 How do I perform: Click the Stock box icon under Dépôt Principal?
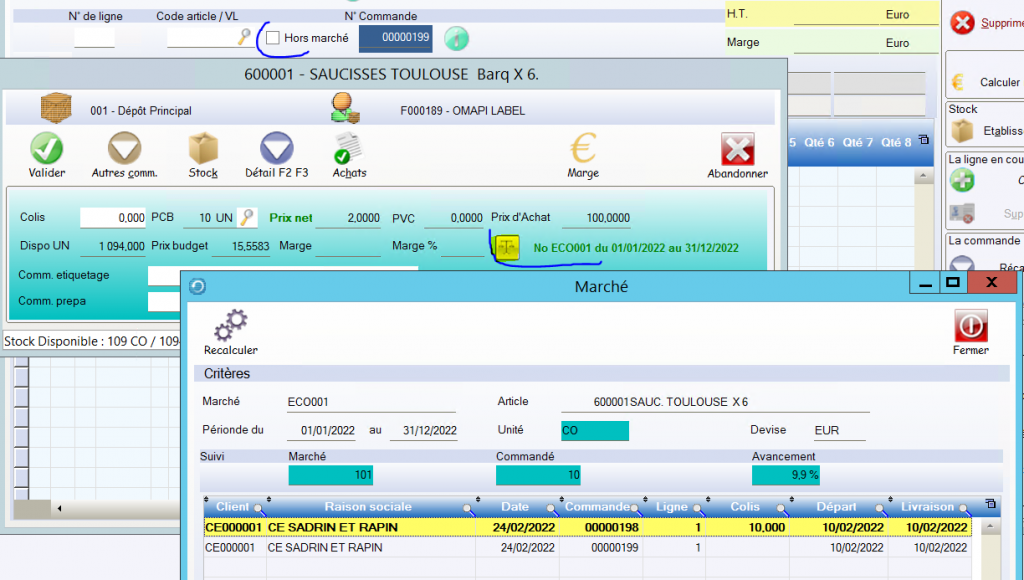(x=203, y=149)
